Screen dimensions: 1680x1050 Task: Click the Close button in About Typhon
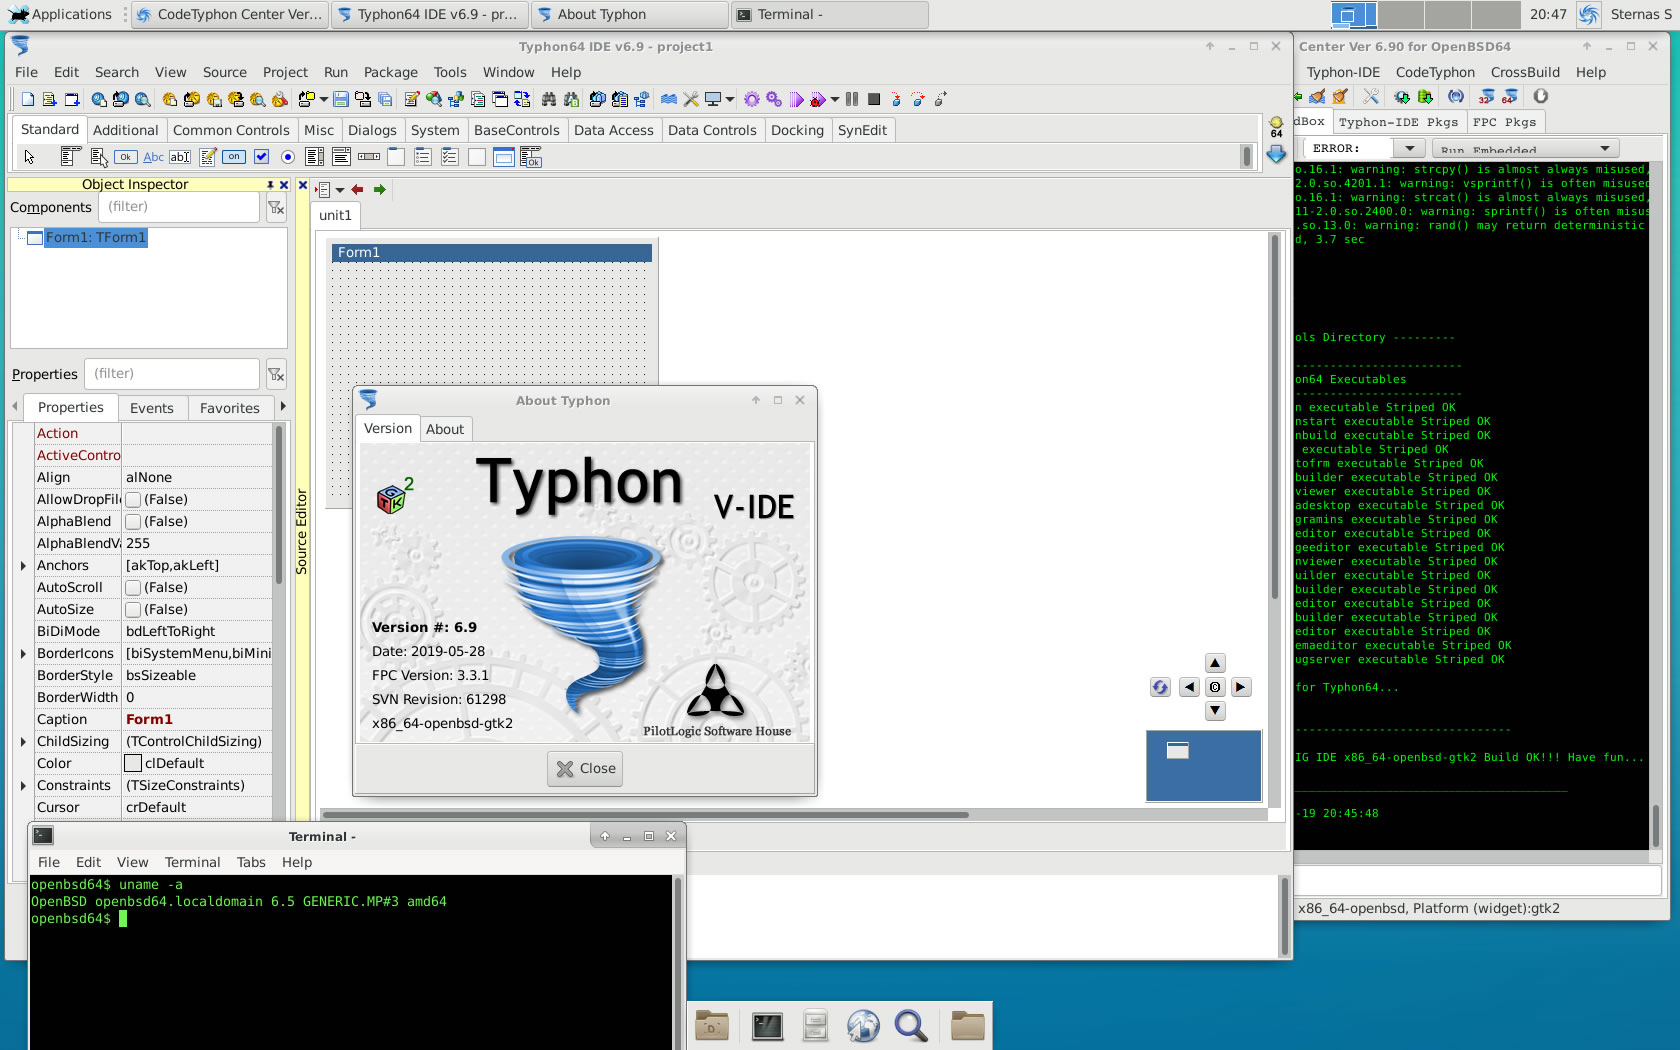pyautogui.click(x=586, y=768)
